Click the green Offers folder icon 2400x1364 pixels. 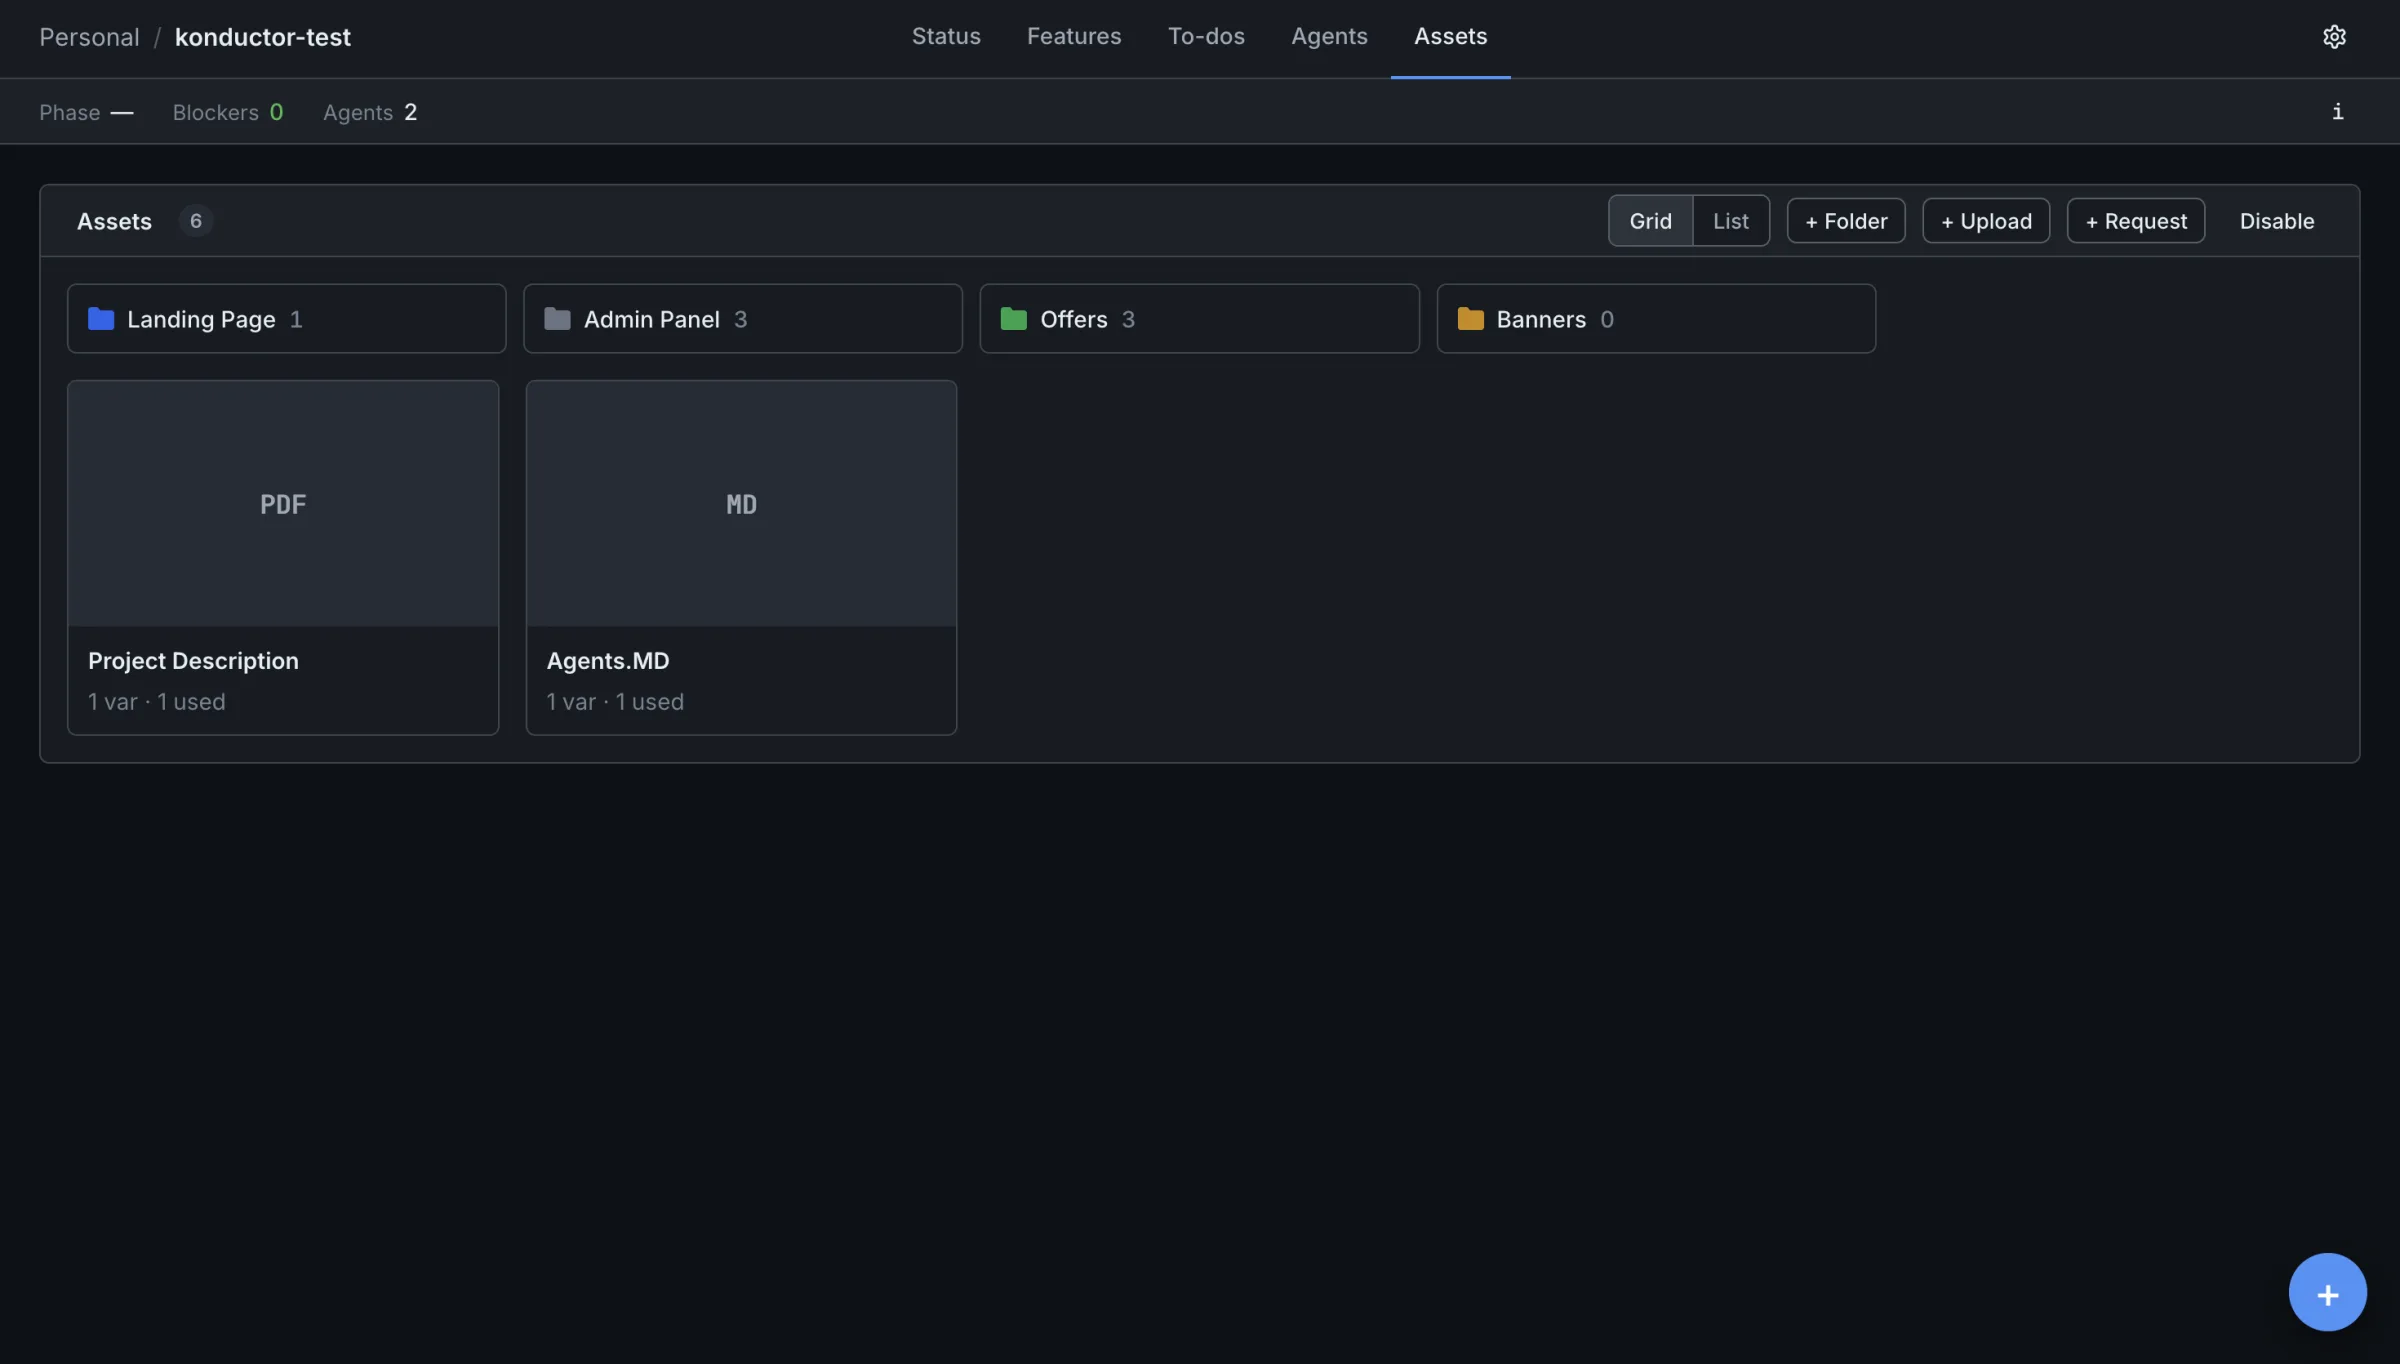coord(1013,319)
